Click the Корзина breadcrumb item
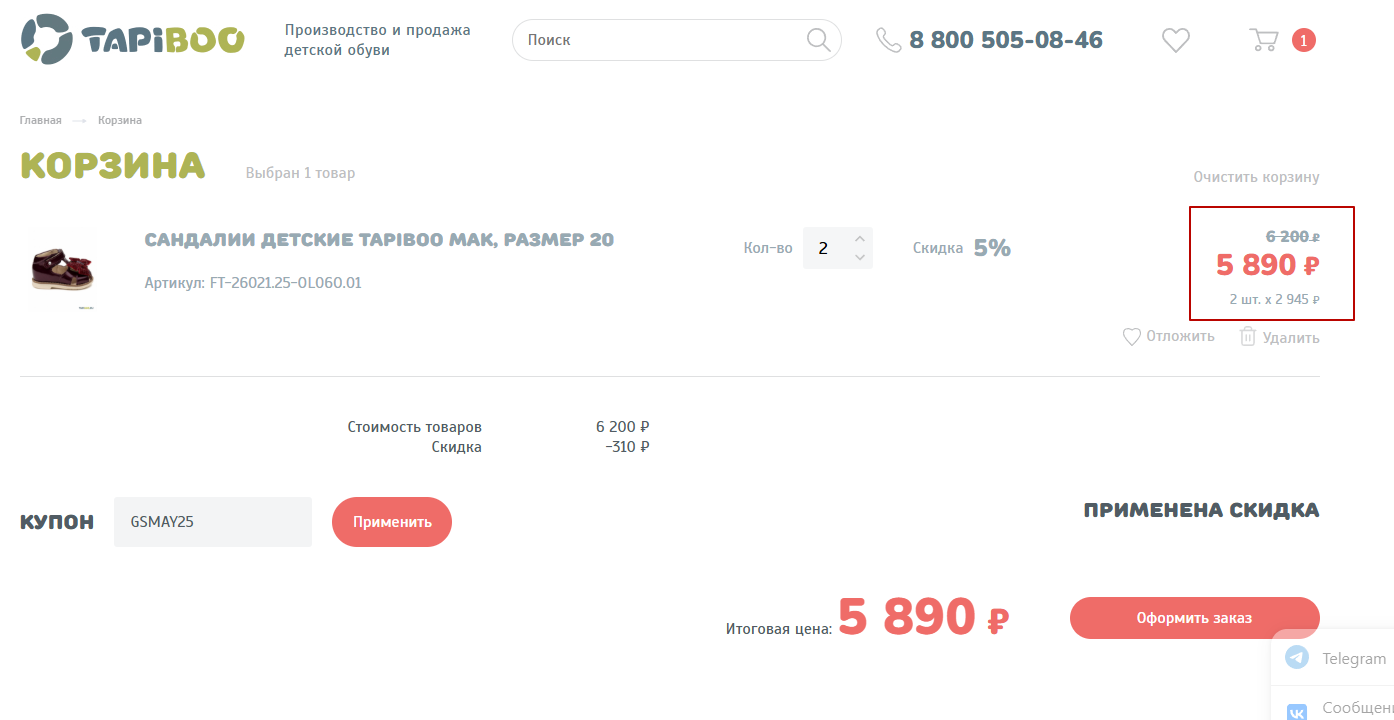This screenshot has height=720, width=1394. point(120,120)
